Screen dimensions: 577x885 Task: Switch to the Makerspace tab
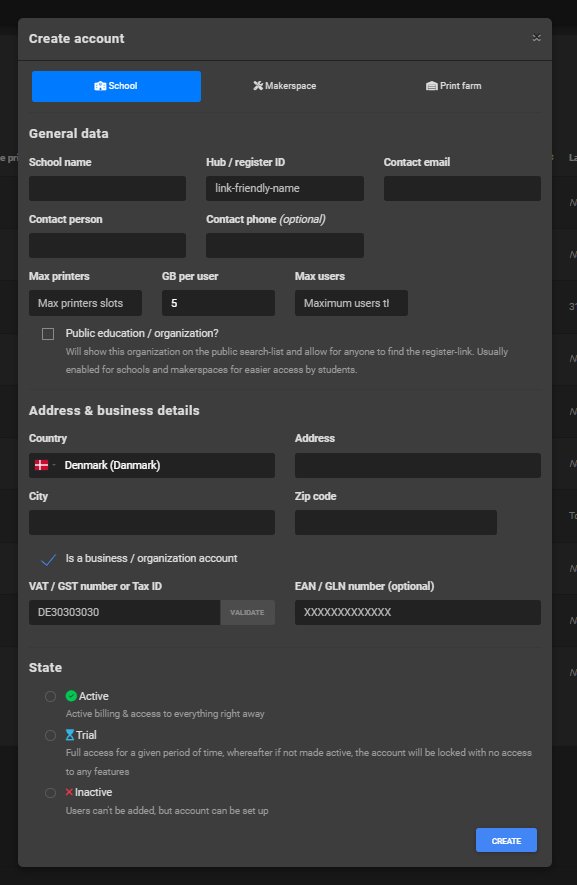tap(285, 86)
